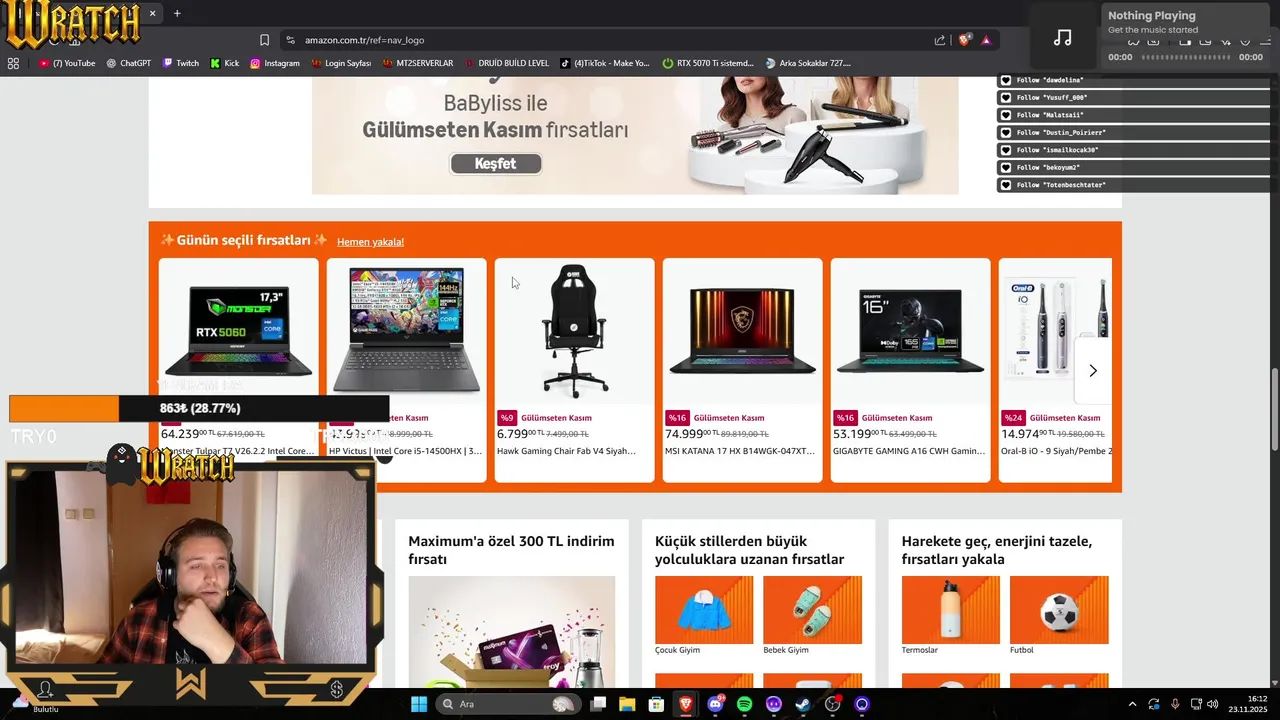
Task: Open the Arka Sokaklar bookmark
Action: tap(807, 63)
